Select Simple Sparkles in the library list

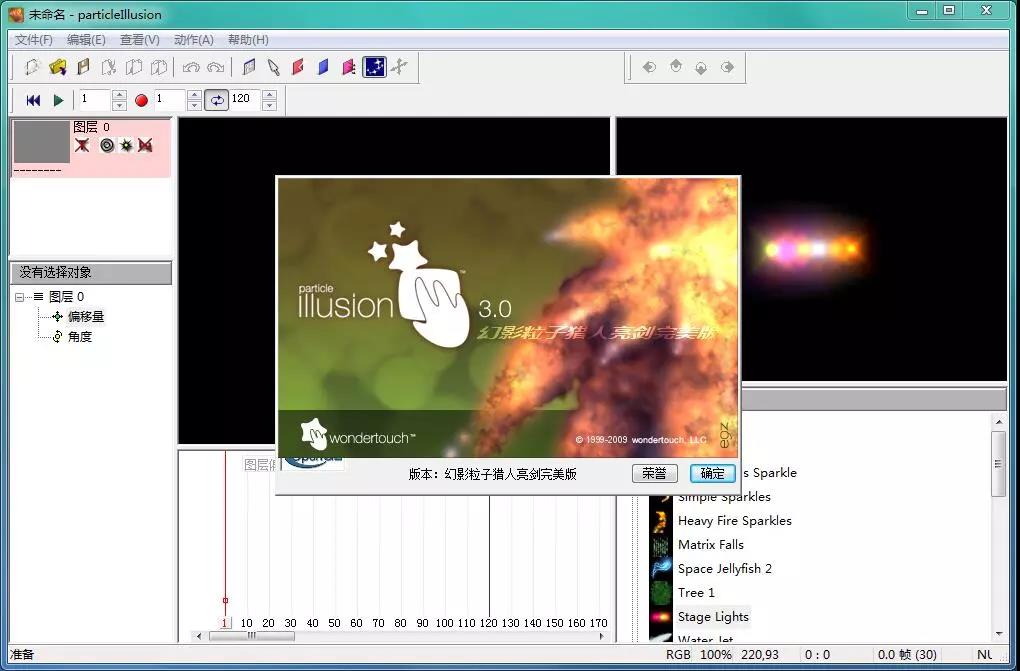724,497
